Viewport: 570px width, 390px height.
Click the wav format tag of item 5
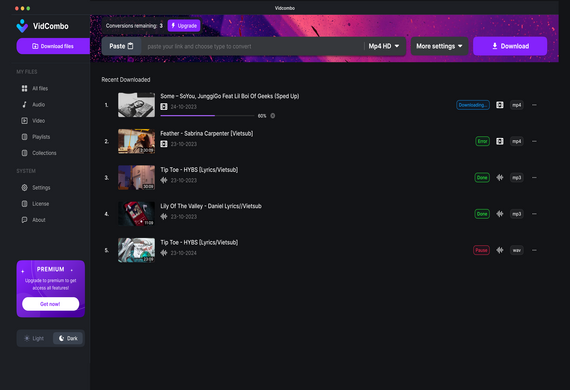pyautogui.click(x=517, y=250)
